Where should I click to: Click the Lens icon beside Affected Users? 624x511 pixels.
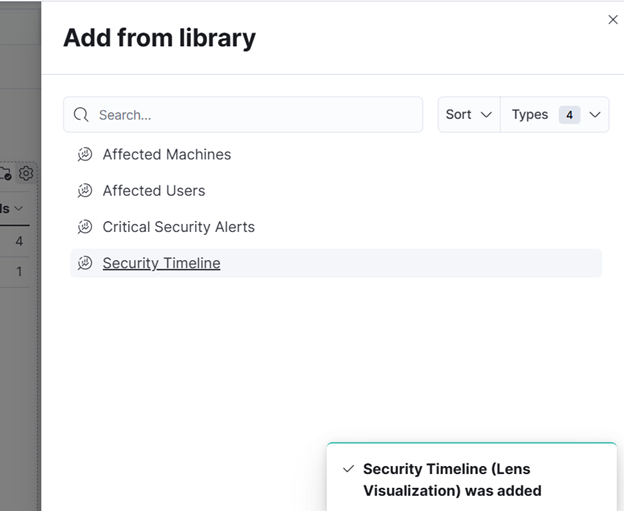click(x=85, y=191)
